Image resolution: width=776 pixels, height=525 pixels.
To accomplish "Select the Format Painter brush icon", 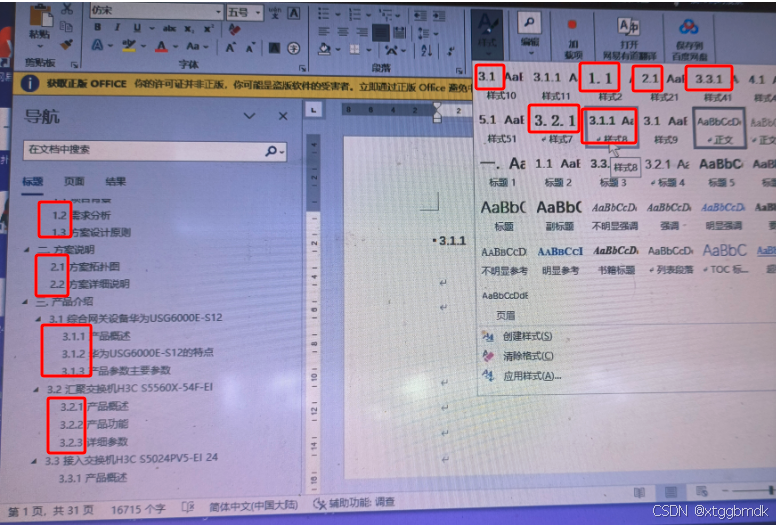I will (x=66, y=45).
